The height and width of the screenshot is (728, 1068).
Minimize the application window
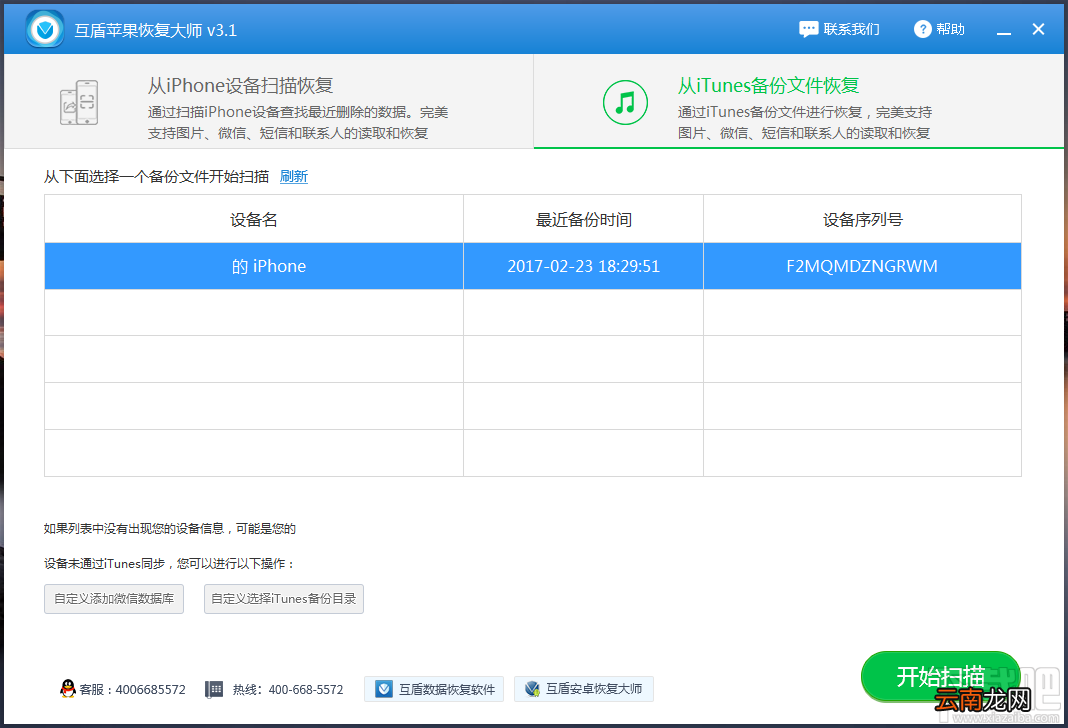click(x=1004, y=31)
